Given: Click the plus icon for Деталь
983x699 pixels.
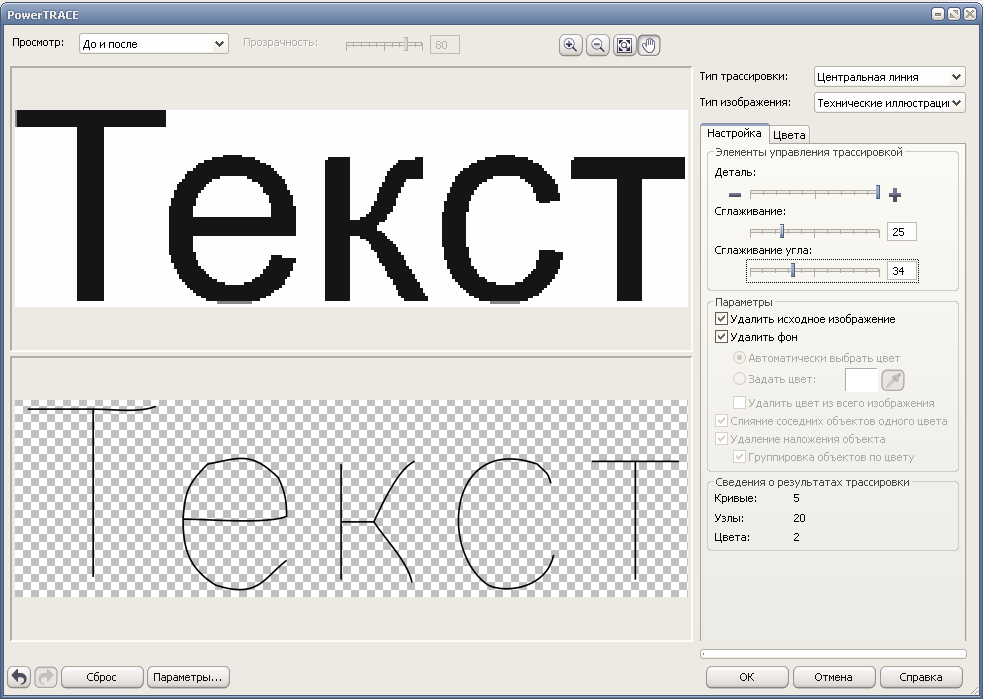Looking at the screenshot, I should pyautogui.click(x=895, y=195).
